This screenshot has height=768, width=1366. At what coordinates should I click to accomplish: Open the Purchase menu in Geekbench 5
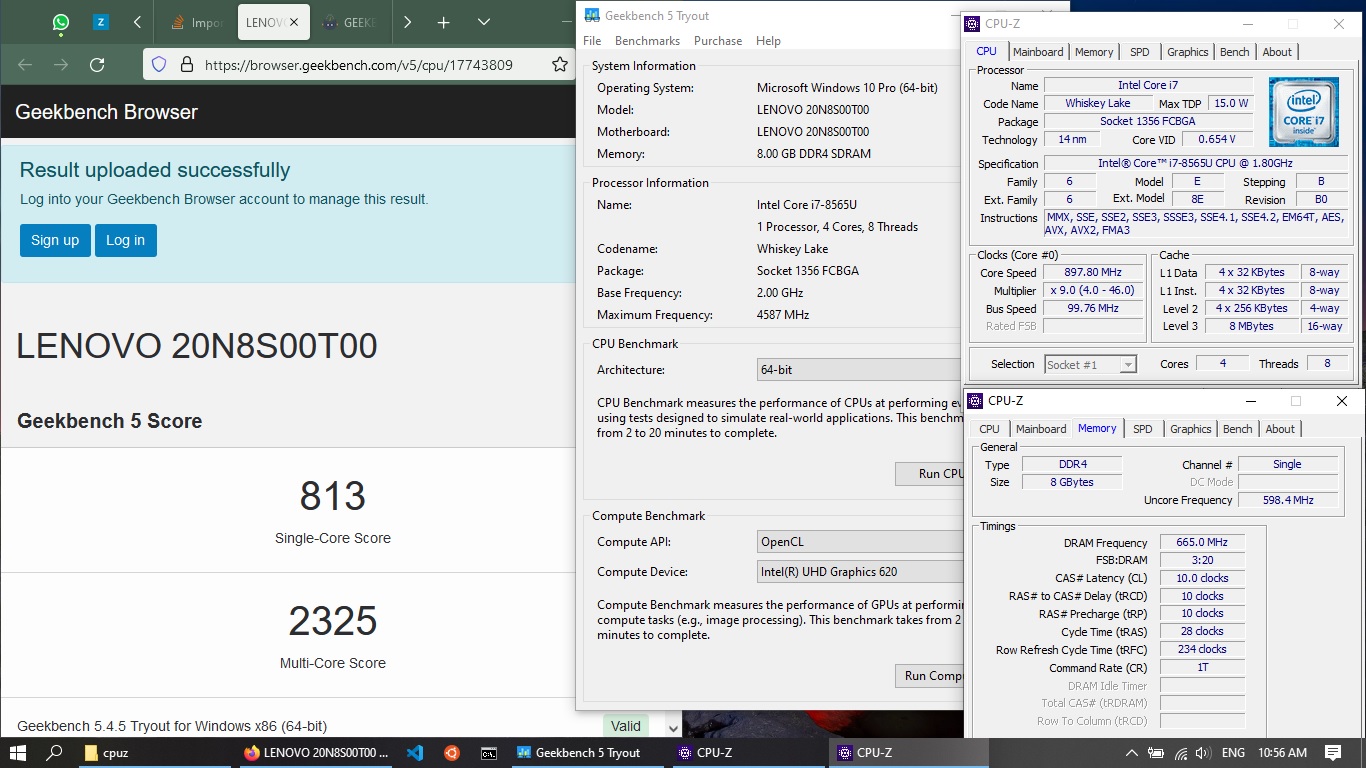[718, 41]
